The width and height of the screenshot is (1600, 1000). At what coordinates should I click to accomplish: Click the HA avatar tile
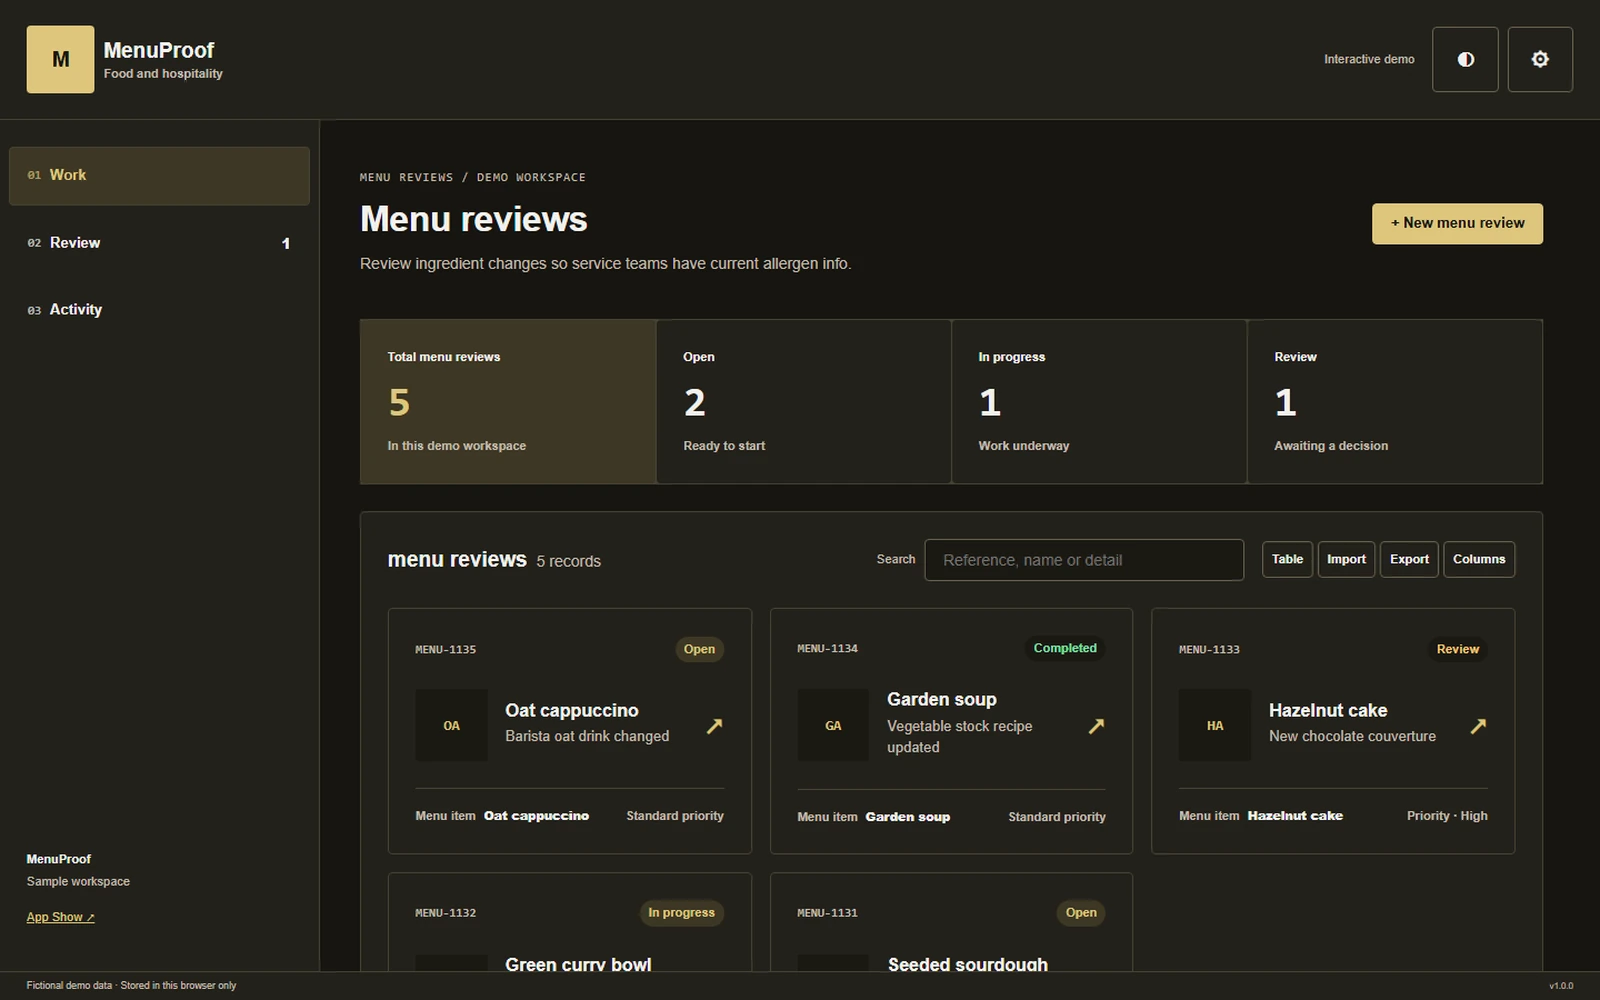point(1215,725)
